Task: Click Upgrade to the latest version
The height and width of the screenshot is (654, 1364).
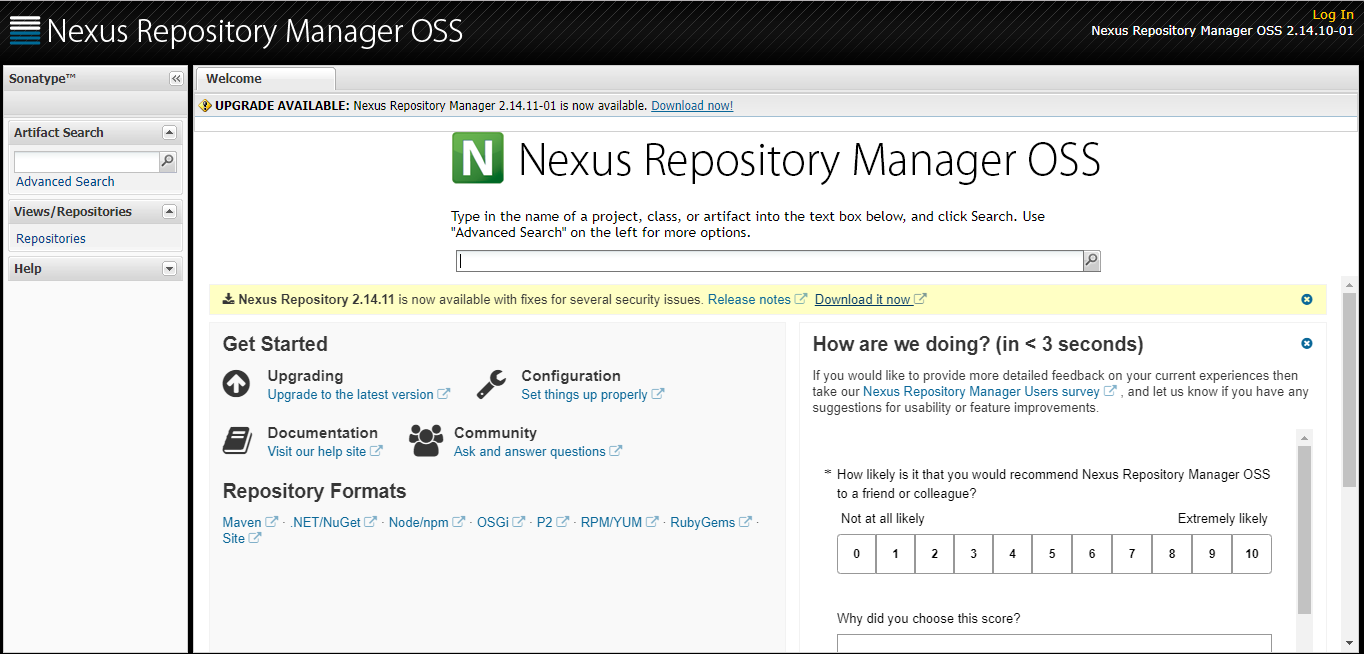Action: [358, 395]
